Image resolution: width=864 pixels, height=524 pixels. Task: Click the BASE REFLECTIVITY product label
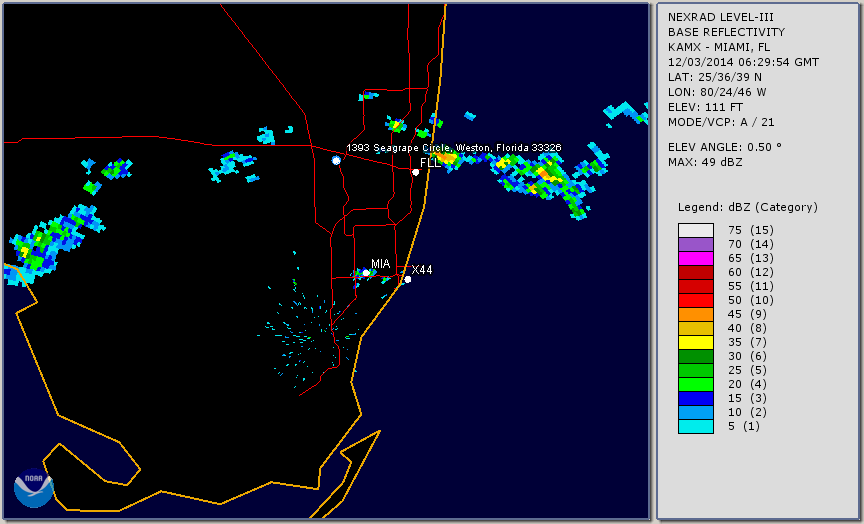click(x=726, y=33)
